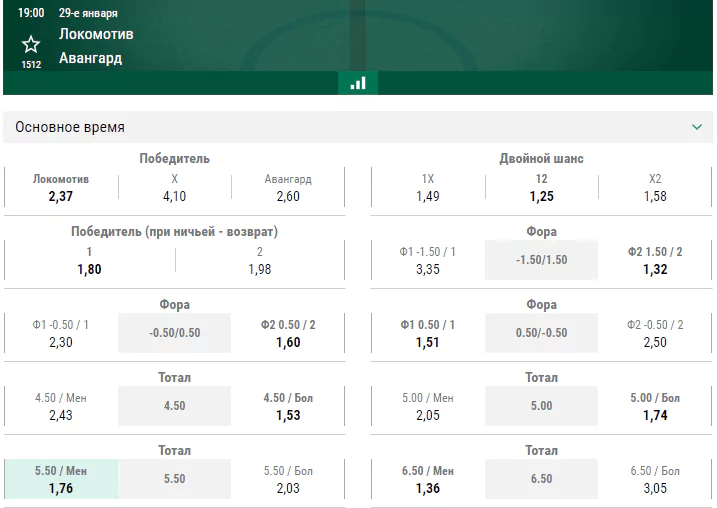Select draw X odds 4,10
717x508 pixels.
(x=174, y=187)
